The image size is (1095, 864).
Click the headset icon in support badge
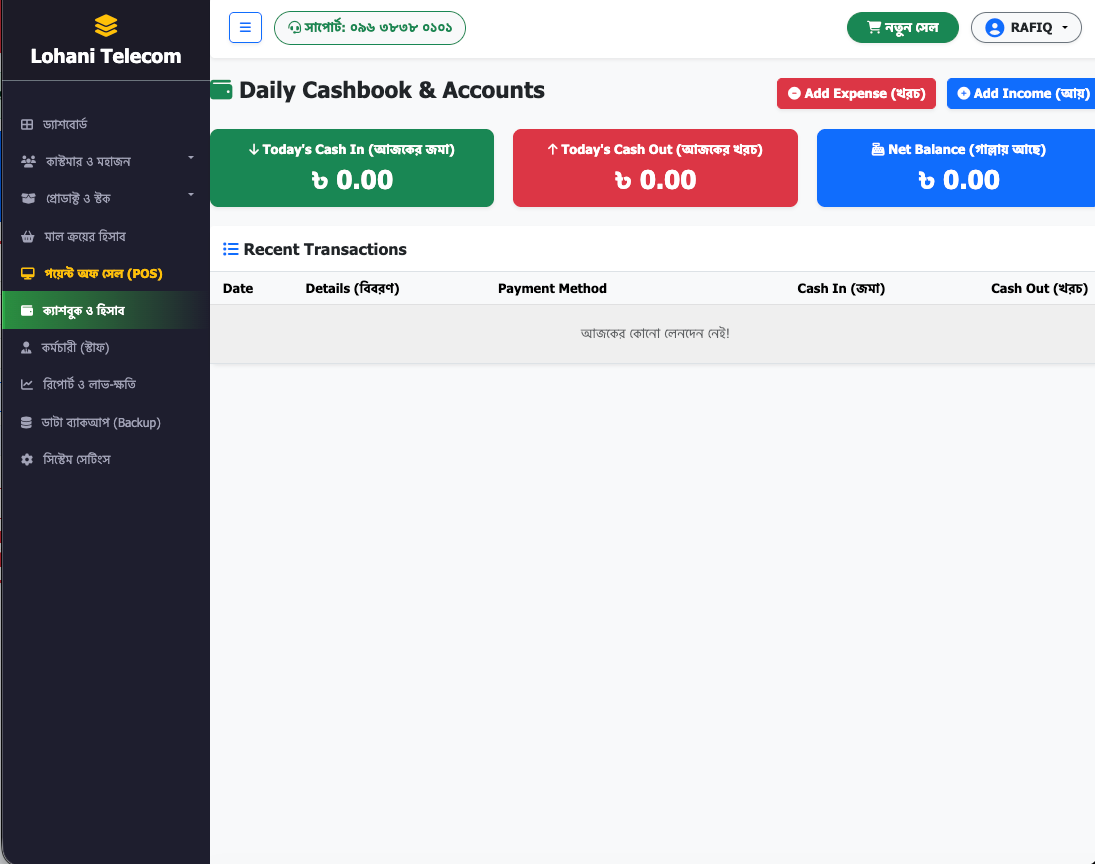click(x=295, y=28)
